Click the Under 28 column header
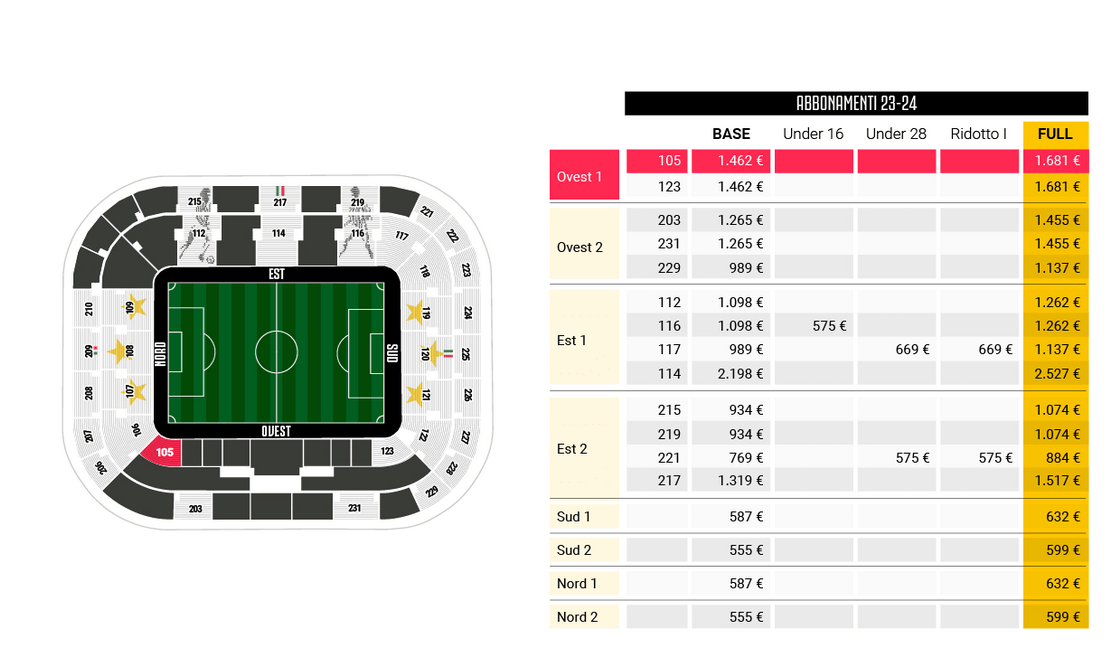The height and width of the screenshot is (651, 1117). (x=896, y=134)
